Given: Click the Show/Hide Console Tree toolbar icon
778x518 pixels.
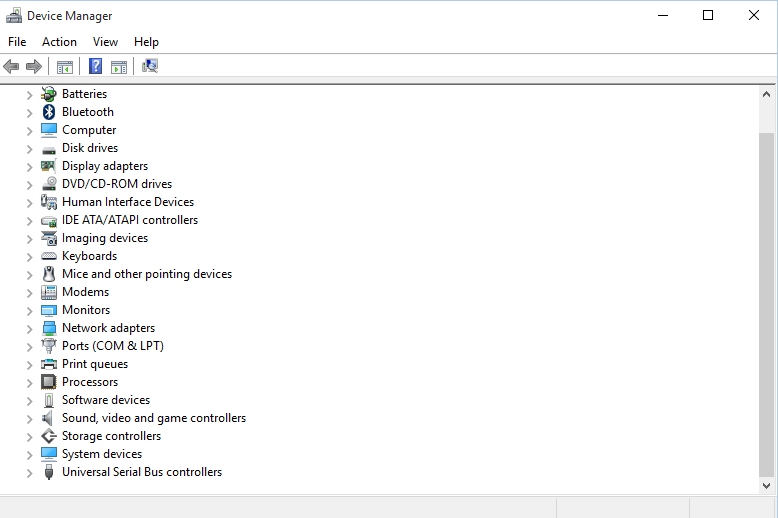Looking at the screenshot, I should tap(65, 66).
